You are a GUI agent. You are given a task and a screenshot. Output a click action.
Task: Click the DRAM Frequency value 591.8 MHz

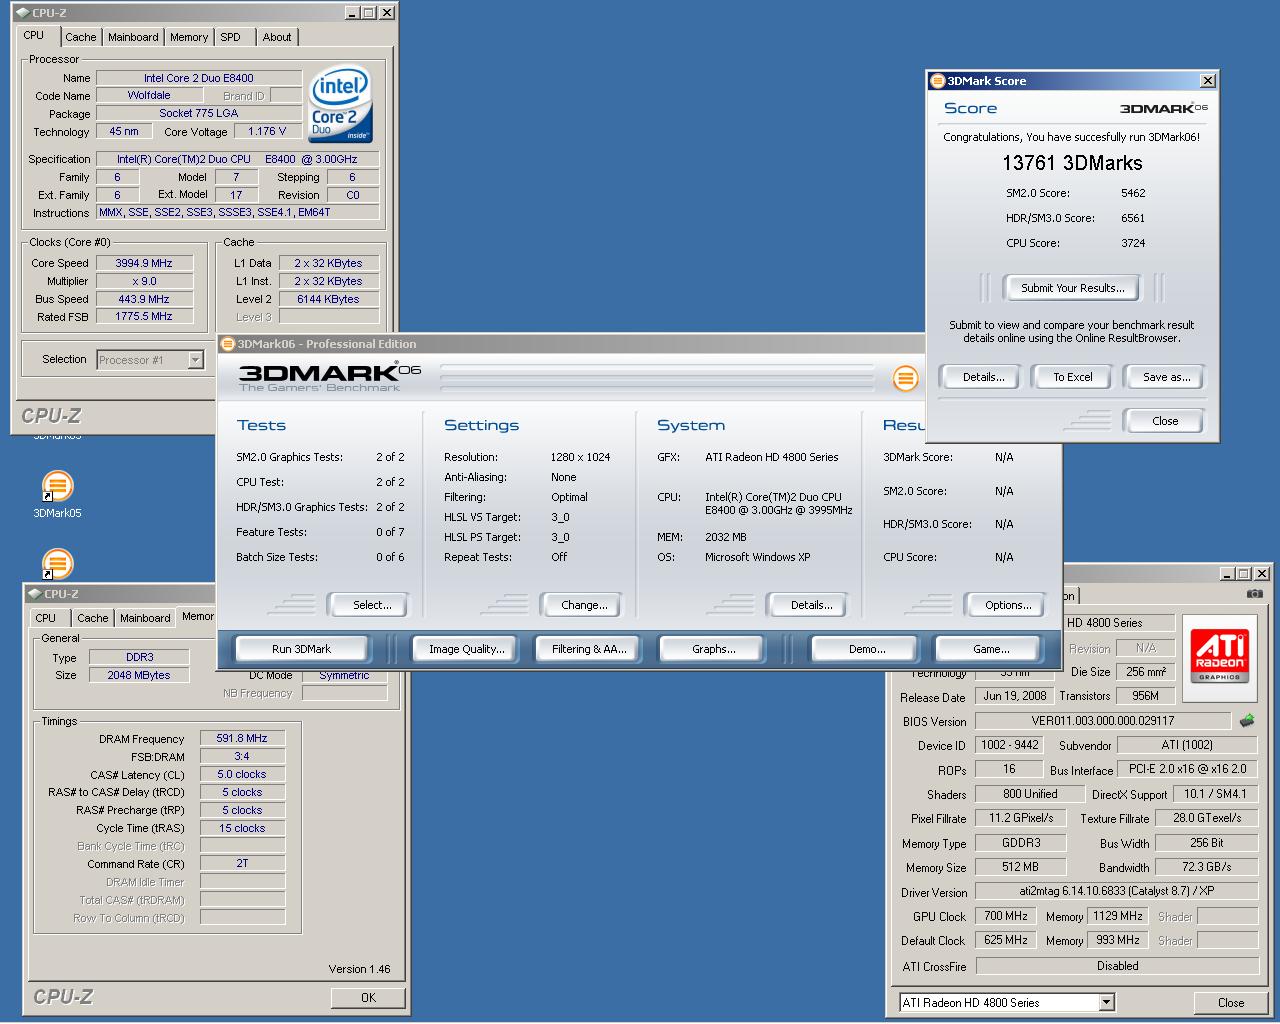tap(242, 738)
